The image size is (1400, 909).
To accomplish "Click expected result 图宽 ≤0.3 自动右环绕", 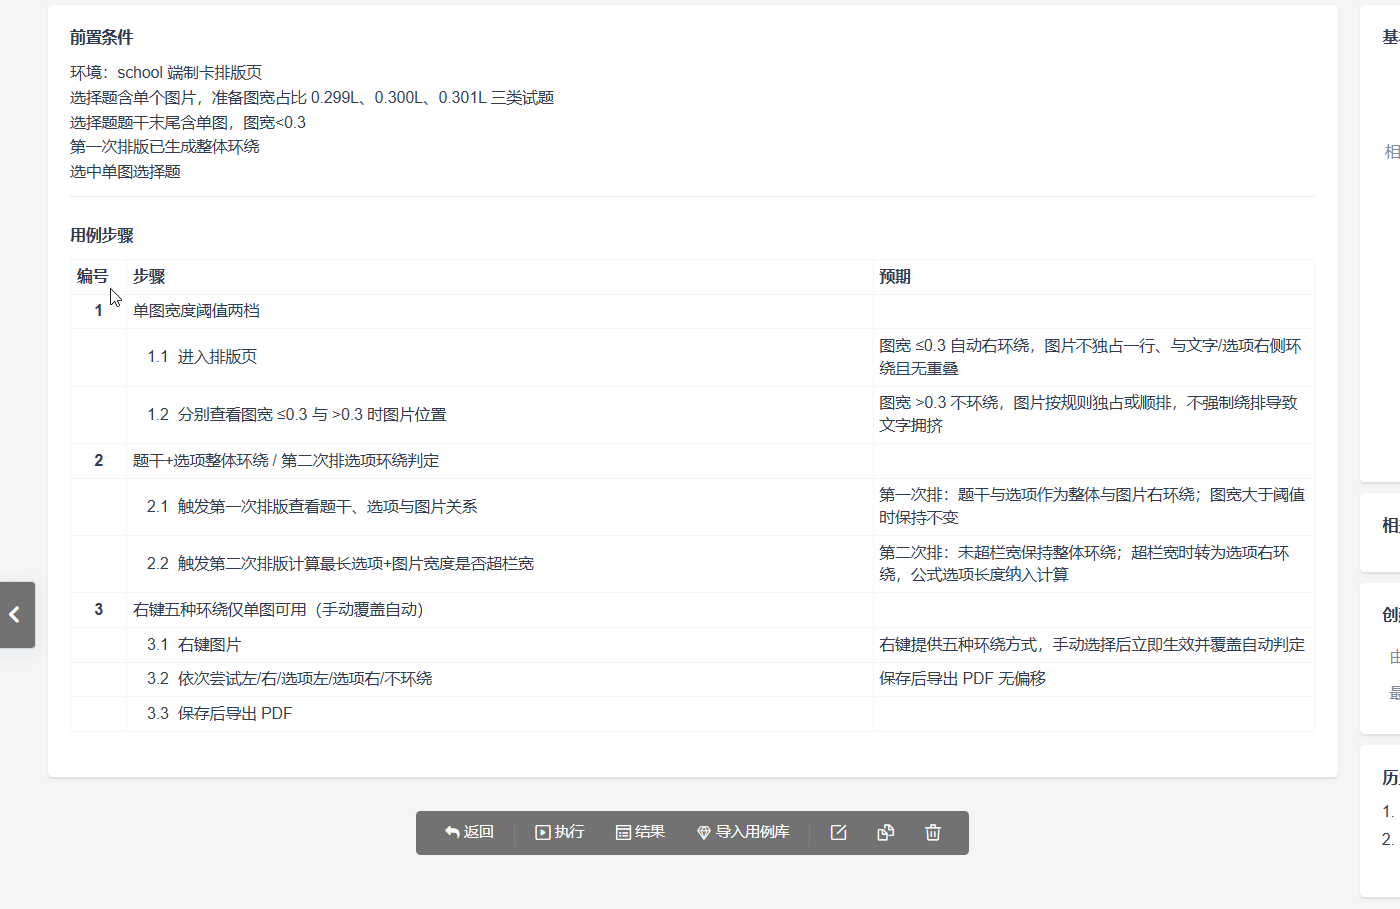I will click(x=1090, y=357).
